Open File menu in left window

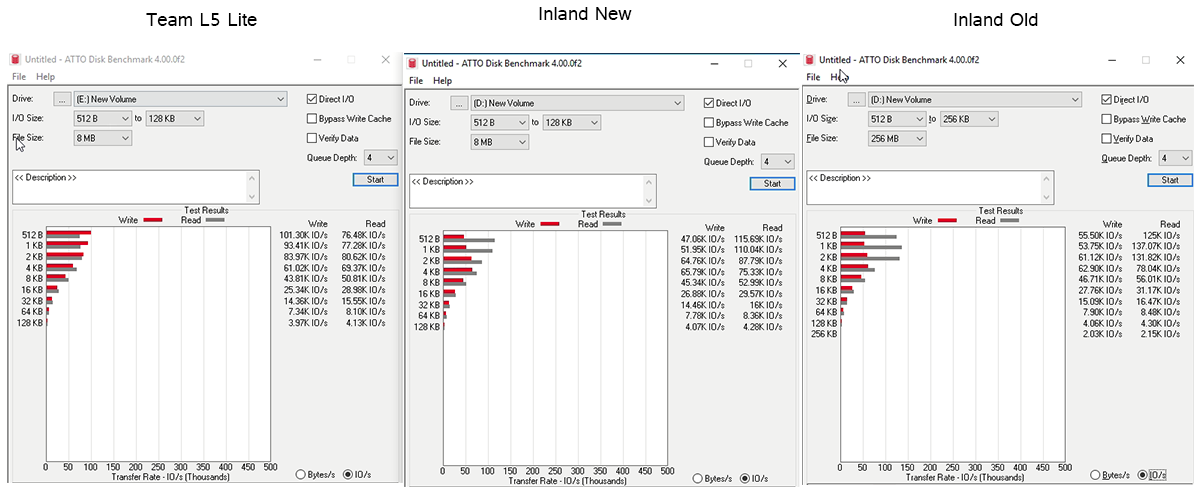[x=19, y=77]
